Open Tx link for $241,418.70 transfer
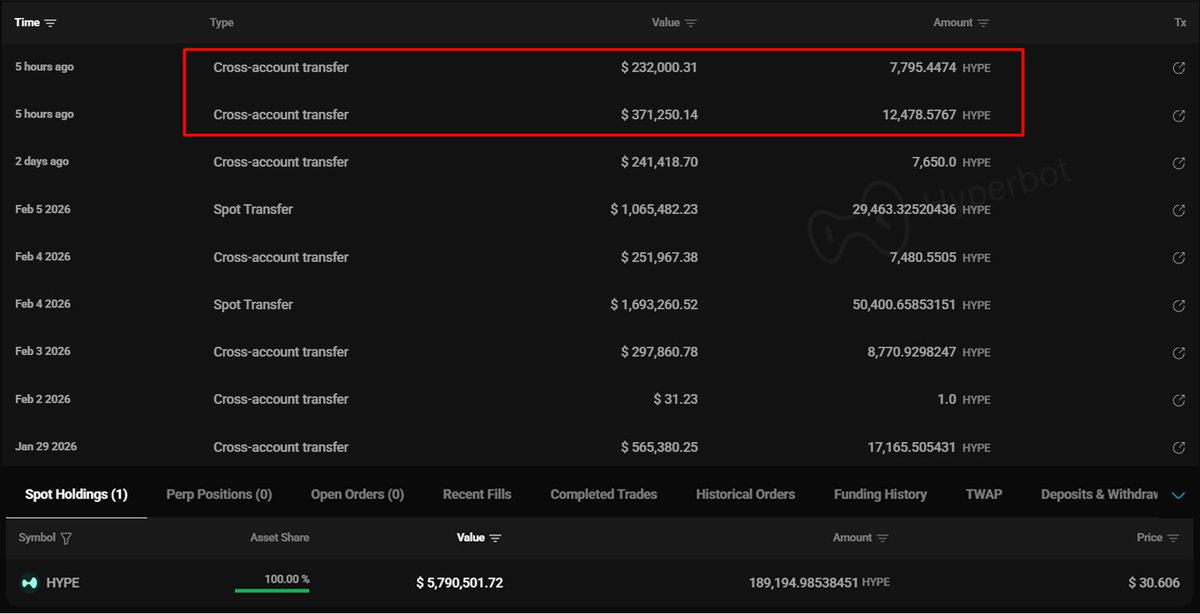This screenshot has height=614, width=1200. pyautogui.click(x=1178, y=163)
